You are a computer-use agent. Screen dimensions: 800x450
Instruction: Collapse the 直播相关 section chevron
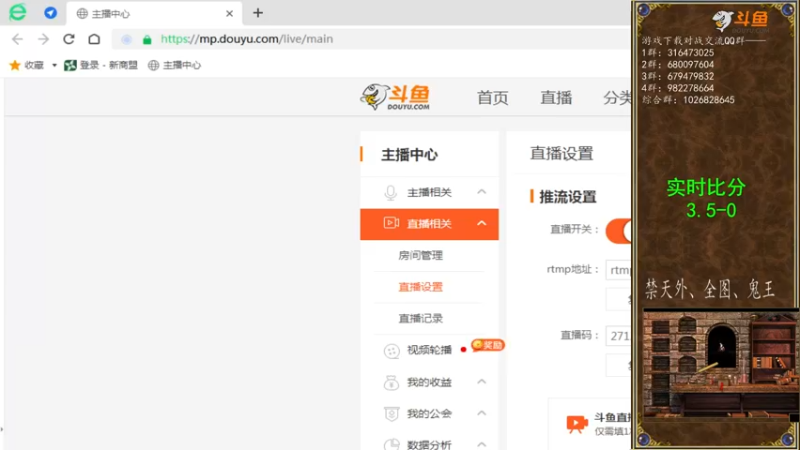point(482,223)
